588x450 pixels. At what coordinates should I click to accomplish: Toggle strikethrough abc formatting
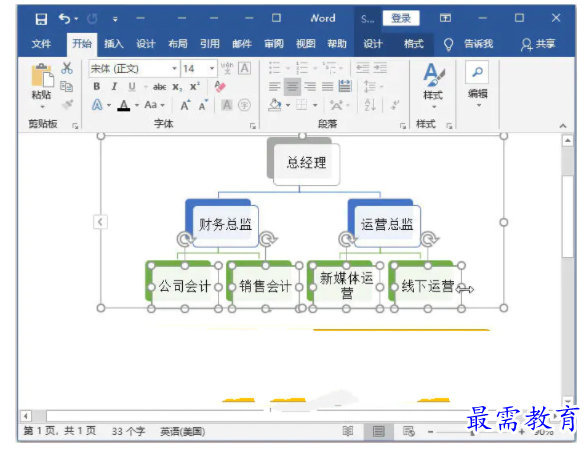159,87
